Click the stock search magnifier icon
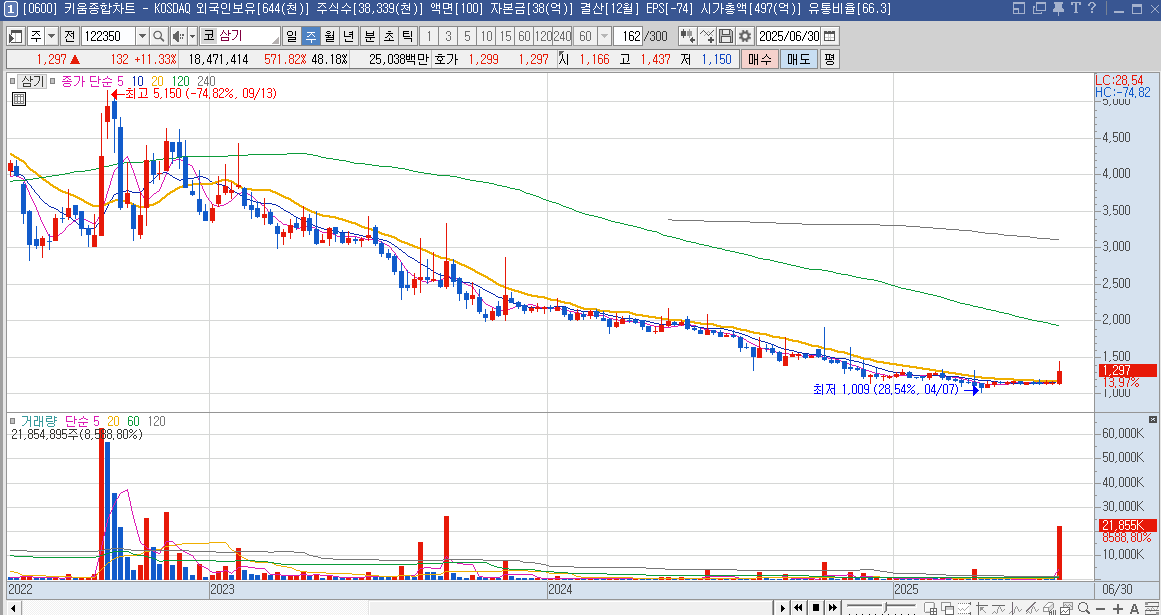 point(159,36)
